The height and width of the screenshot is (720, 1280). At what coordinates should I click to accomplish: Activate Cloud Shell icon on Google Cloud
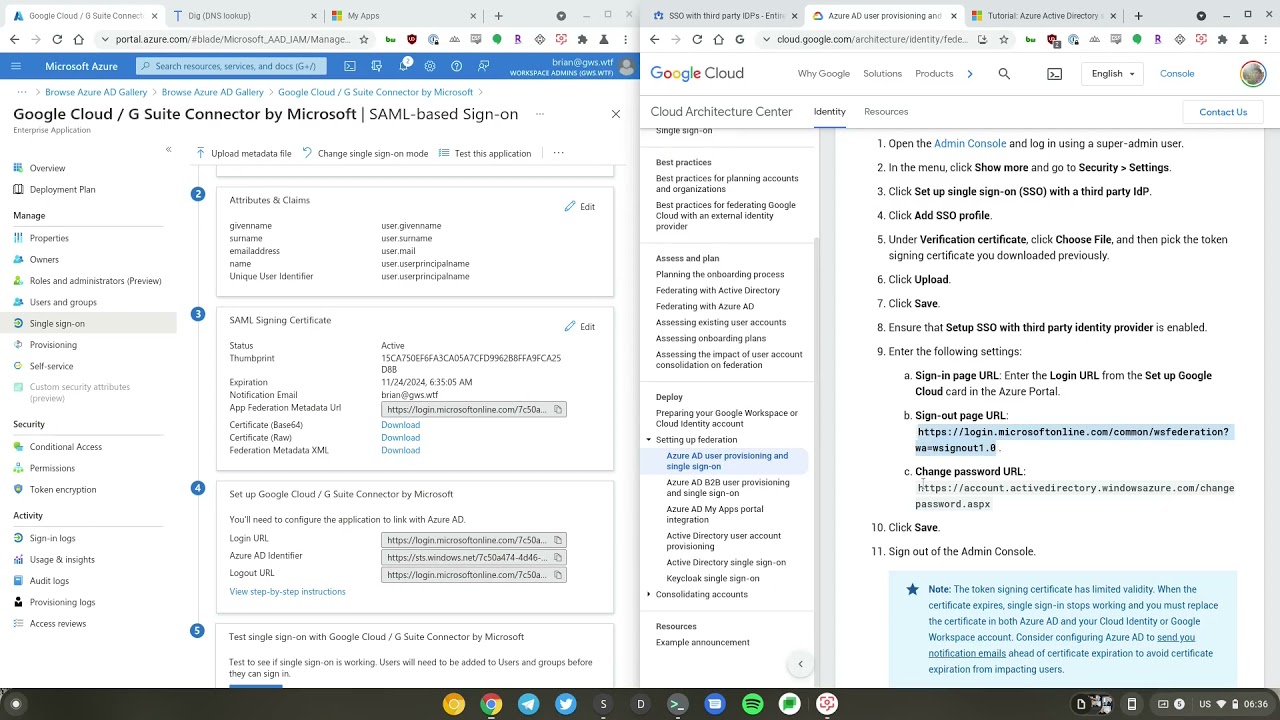[x=1054, y=74]
